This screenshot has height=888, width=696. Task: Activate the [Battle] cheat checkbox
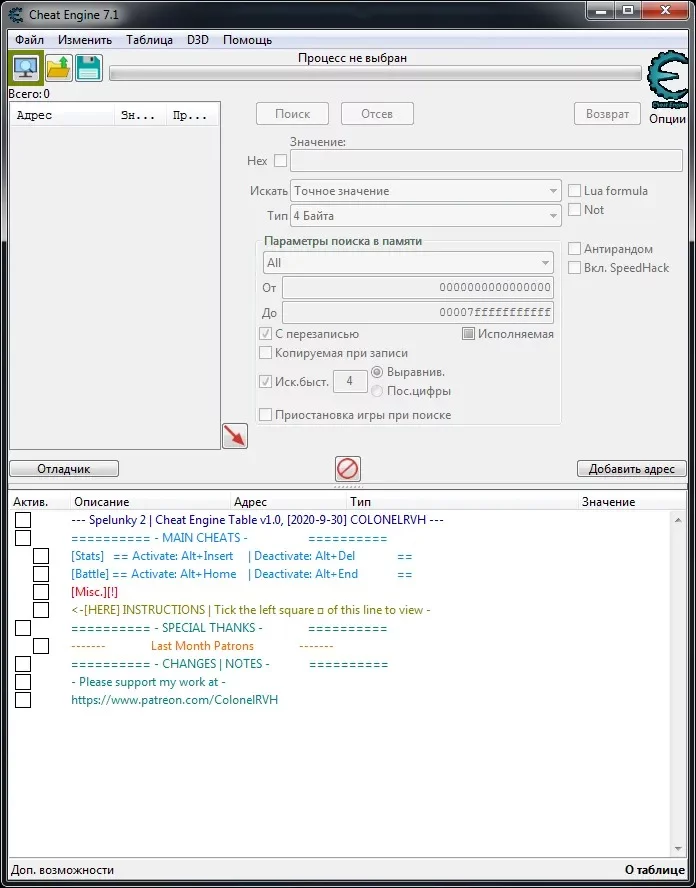coord(41,574)
